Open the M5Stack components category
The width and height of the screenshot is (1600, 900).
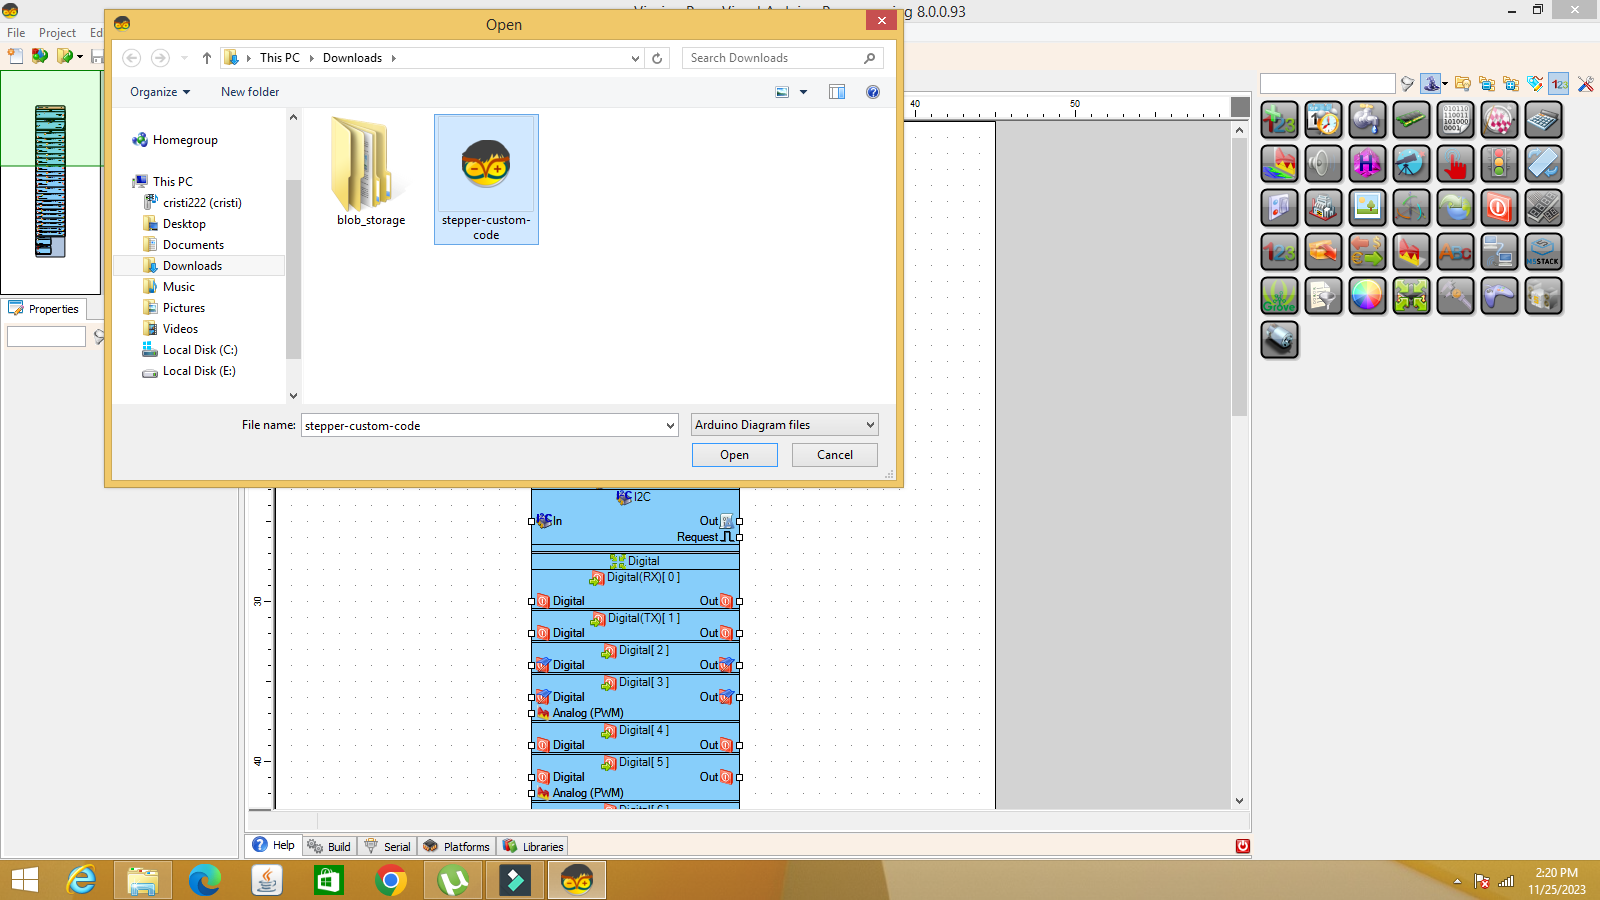(1543, 251)
